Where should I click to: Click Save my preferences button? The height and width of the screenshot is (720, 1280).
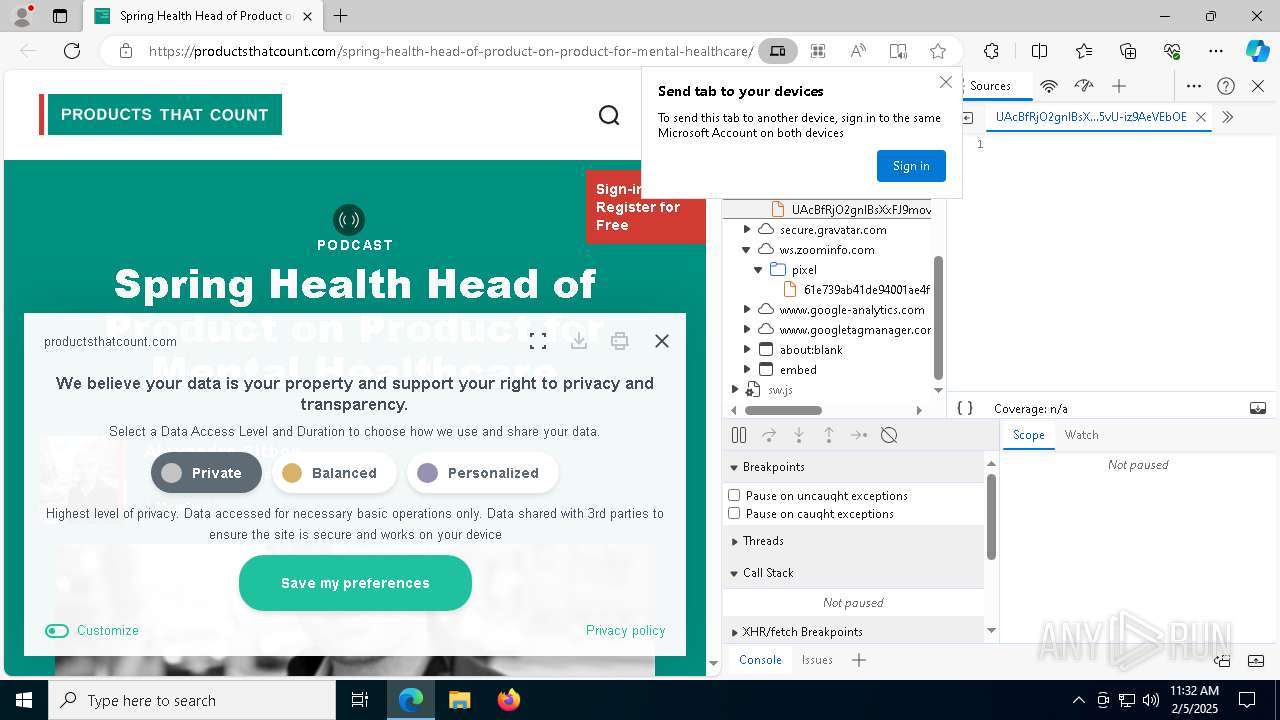[x=355, y=583]
